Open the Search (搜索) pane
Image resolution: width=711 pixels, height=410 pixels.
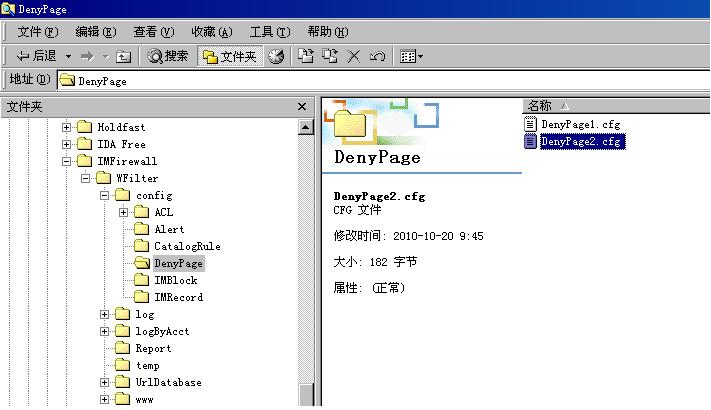[167, 56]
